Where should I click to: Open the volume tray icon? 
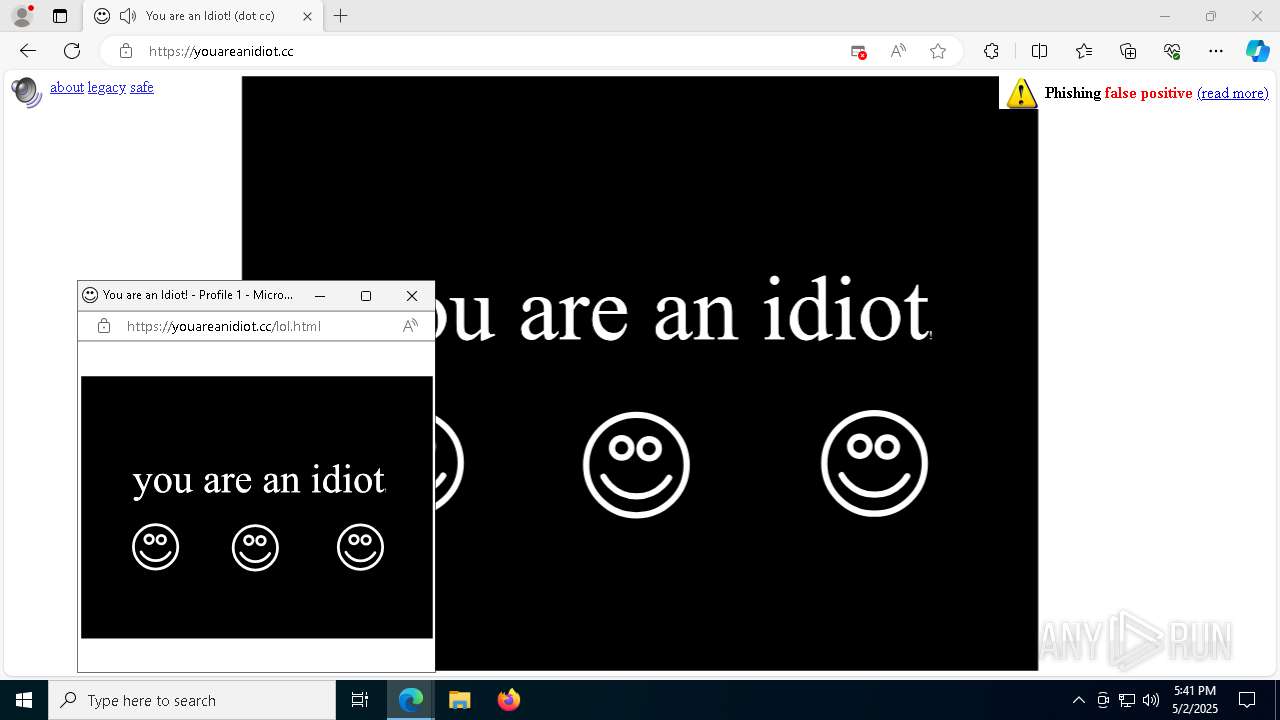(1151, 700)
